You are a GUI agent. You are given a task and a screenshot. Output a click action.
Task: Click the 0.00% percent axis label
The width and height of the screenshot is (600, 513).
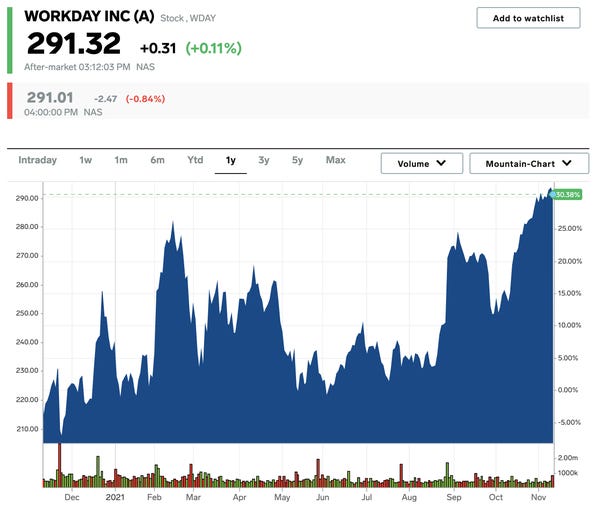[568, 390]
